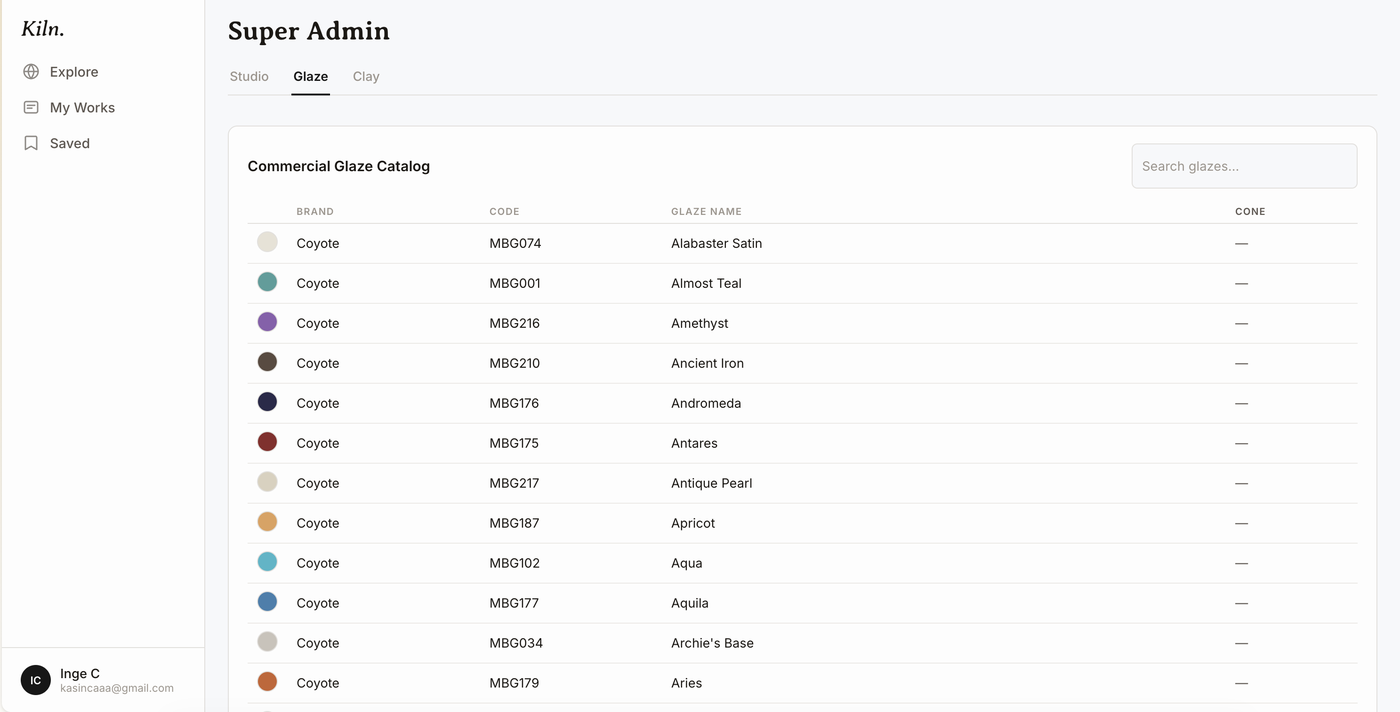Select the Glaze tab
The width and height of the screenshot is (1400, 712).
(311, 76)
